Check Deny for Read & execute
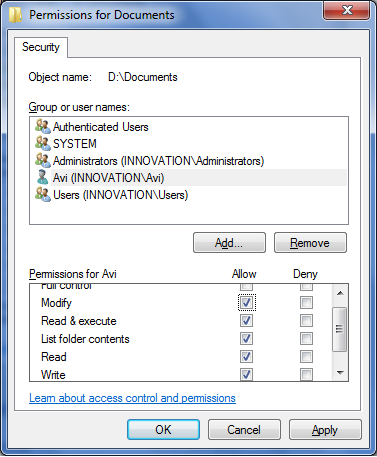This screenshot has height=457, width=377. [x=306, y=321]
